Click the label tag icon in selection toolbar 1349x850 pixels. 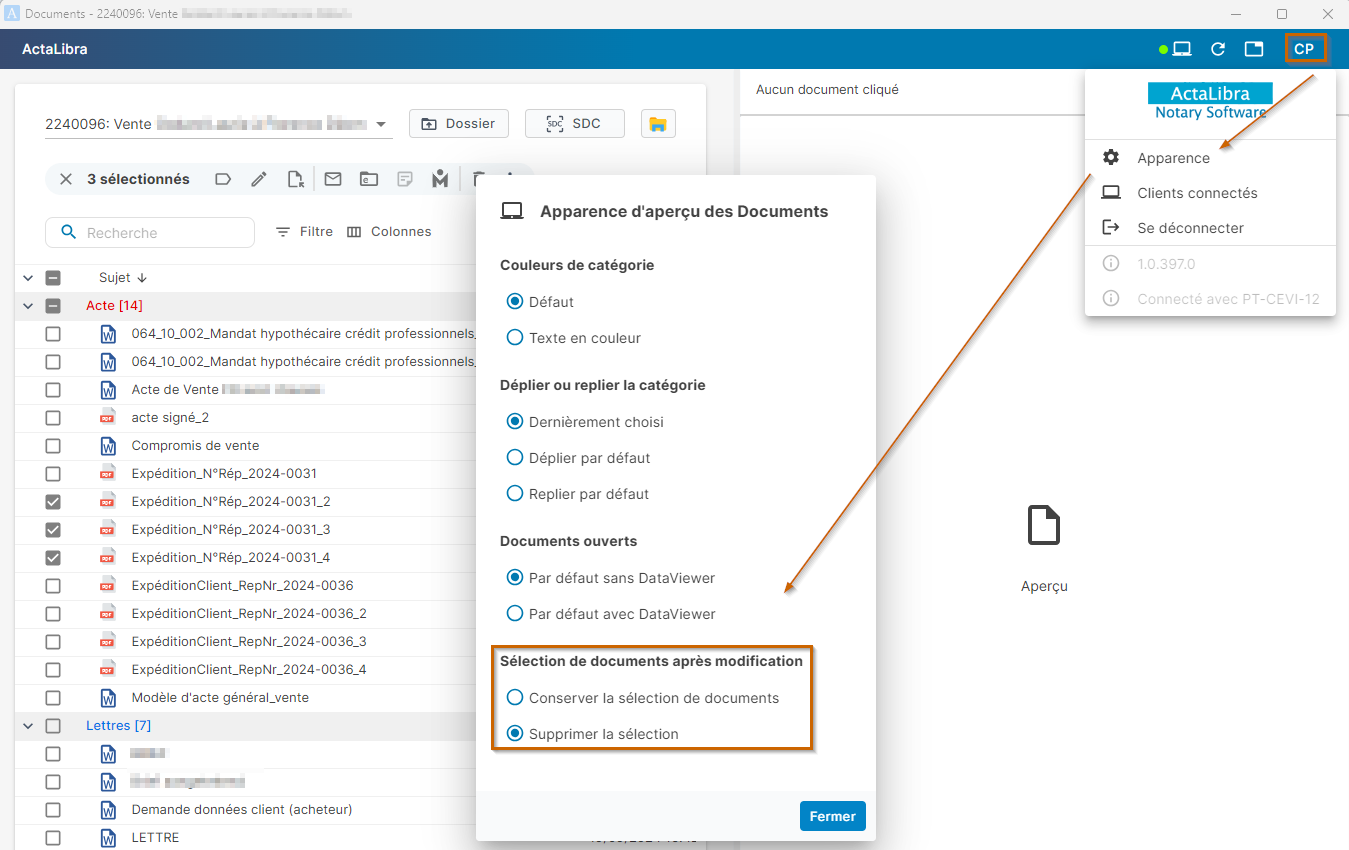pos(223,179)
